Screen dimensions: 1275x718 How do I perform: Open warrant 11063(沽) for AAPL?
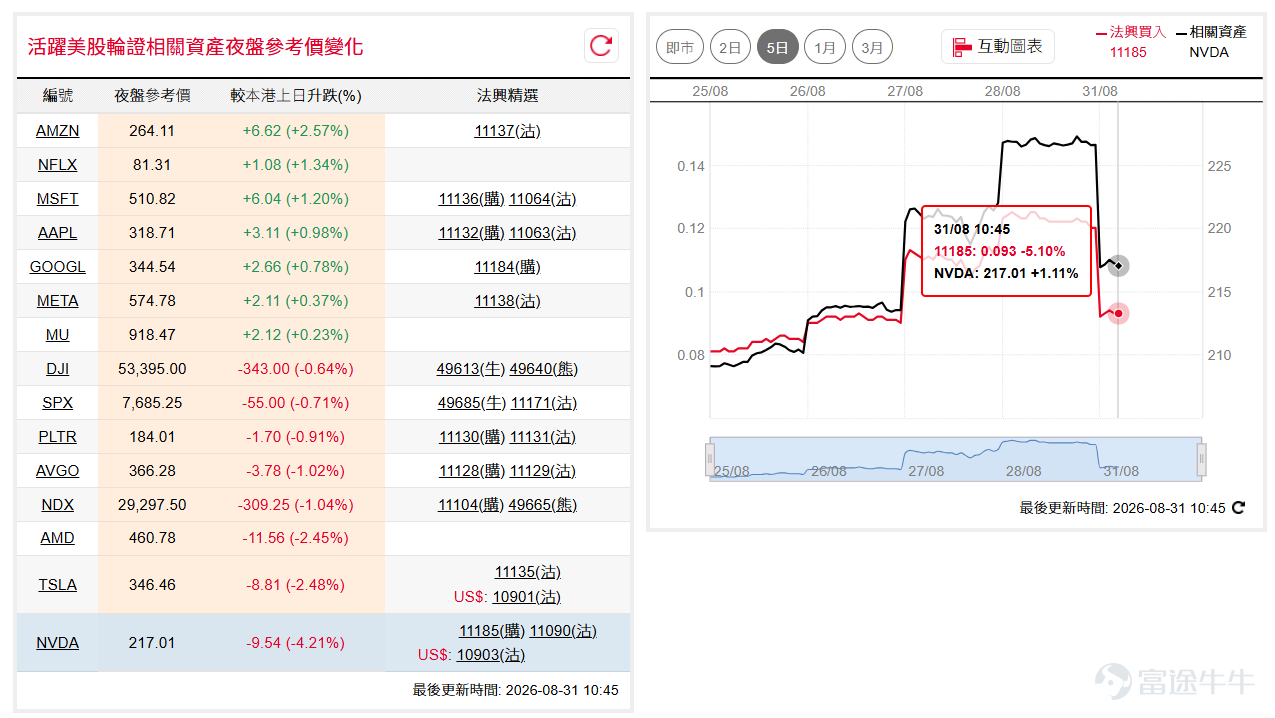click(x=543, y=233)
